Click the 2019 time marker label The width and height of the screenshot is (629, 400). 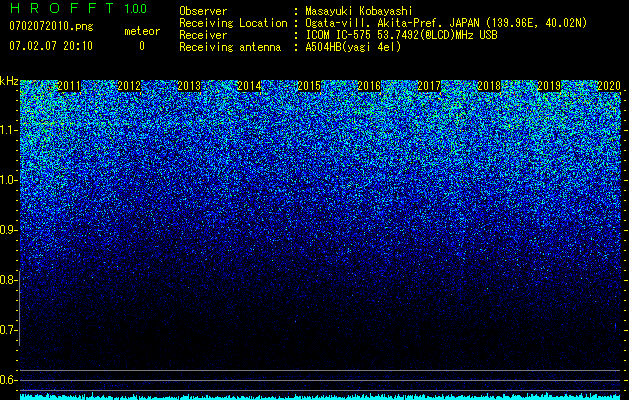(x=549, y=86)
